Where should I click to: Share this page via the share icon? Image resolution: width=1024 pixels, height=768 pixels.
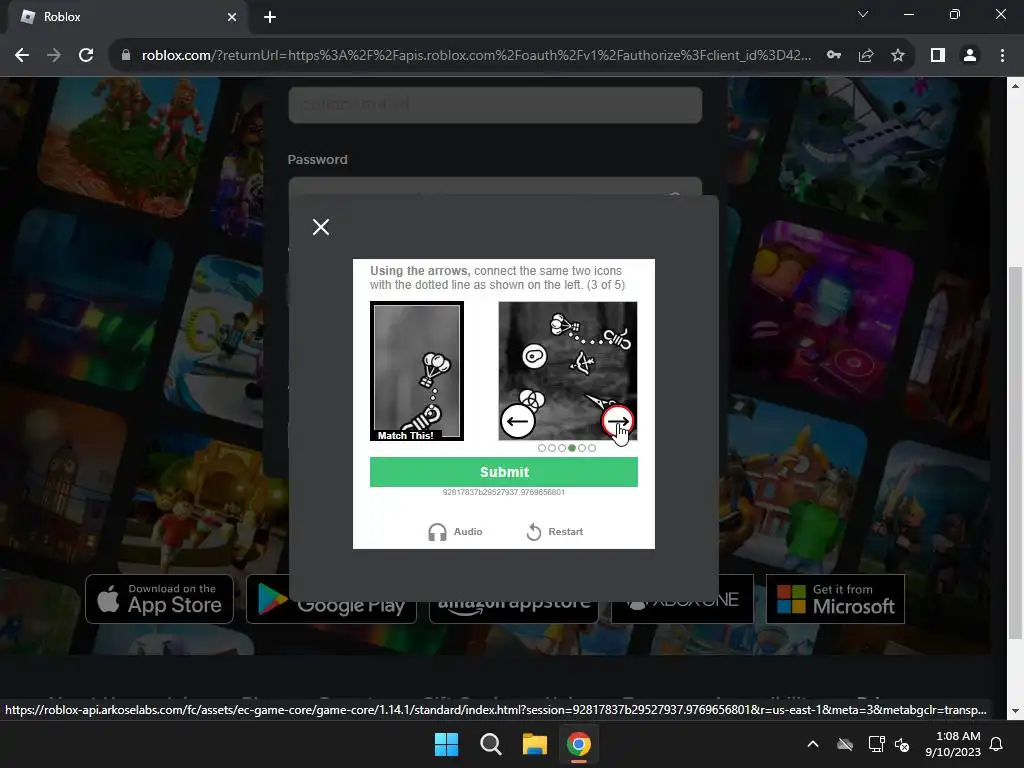point(866,56)
